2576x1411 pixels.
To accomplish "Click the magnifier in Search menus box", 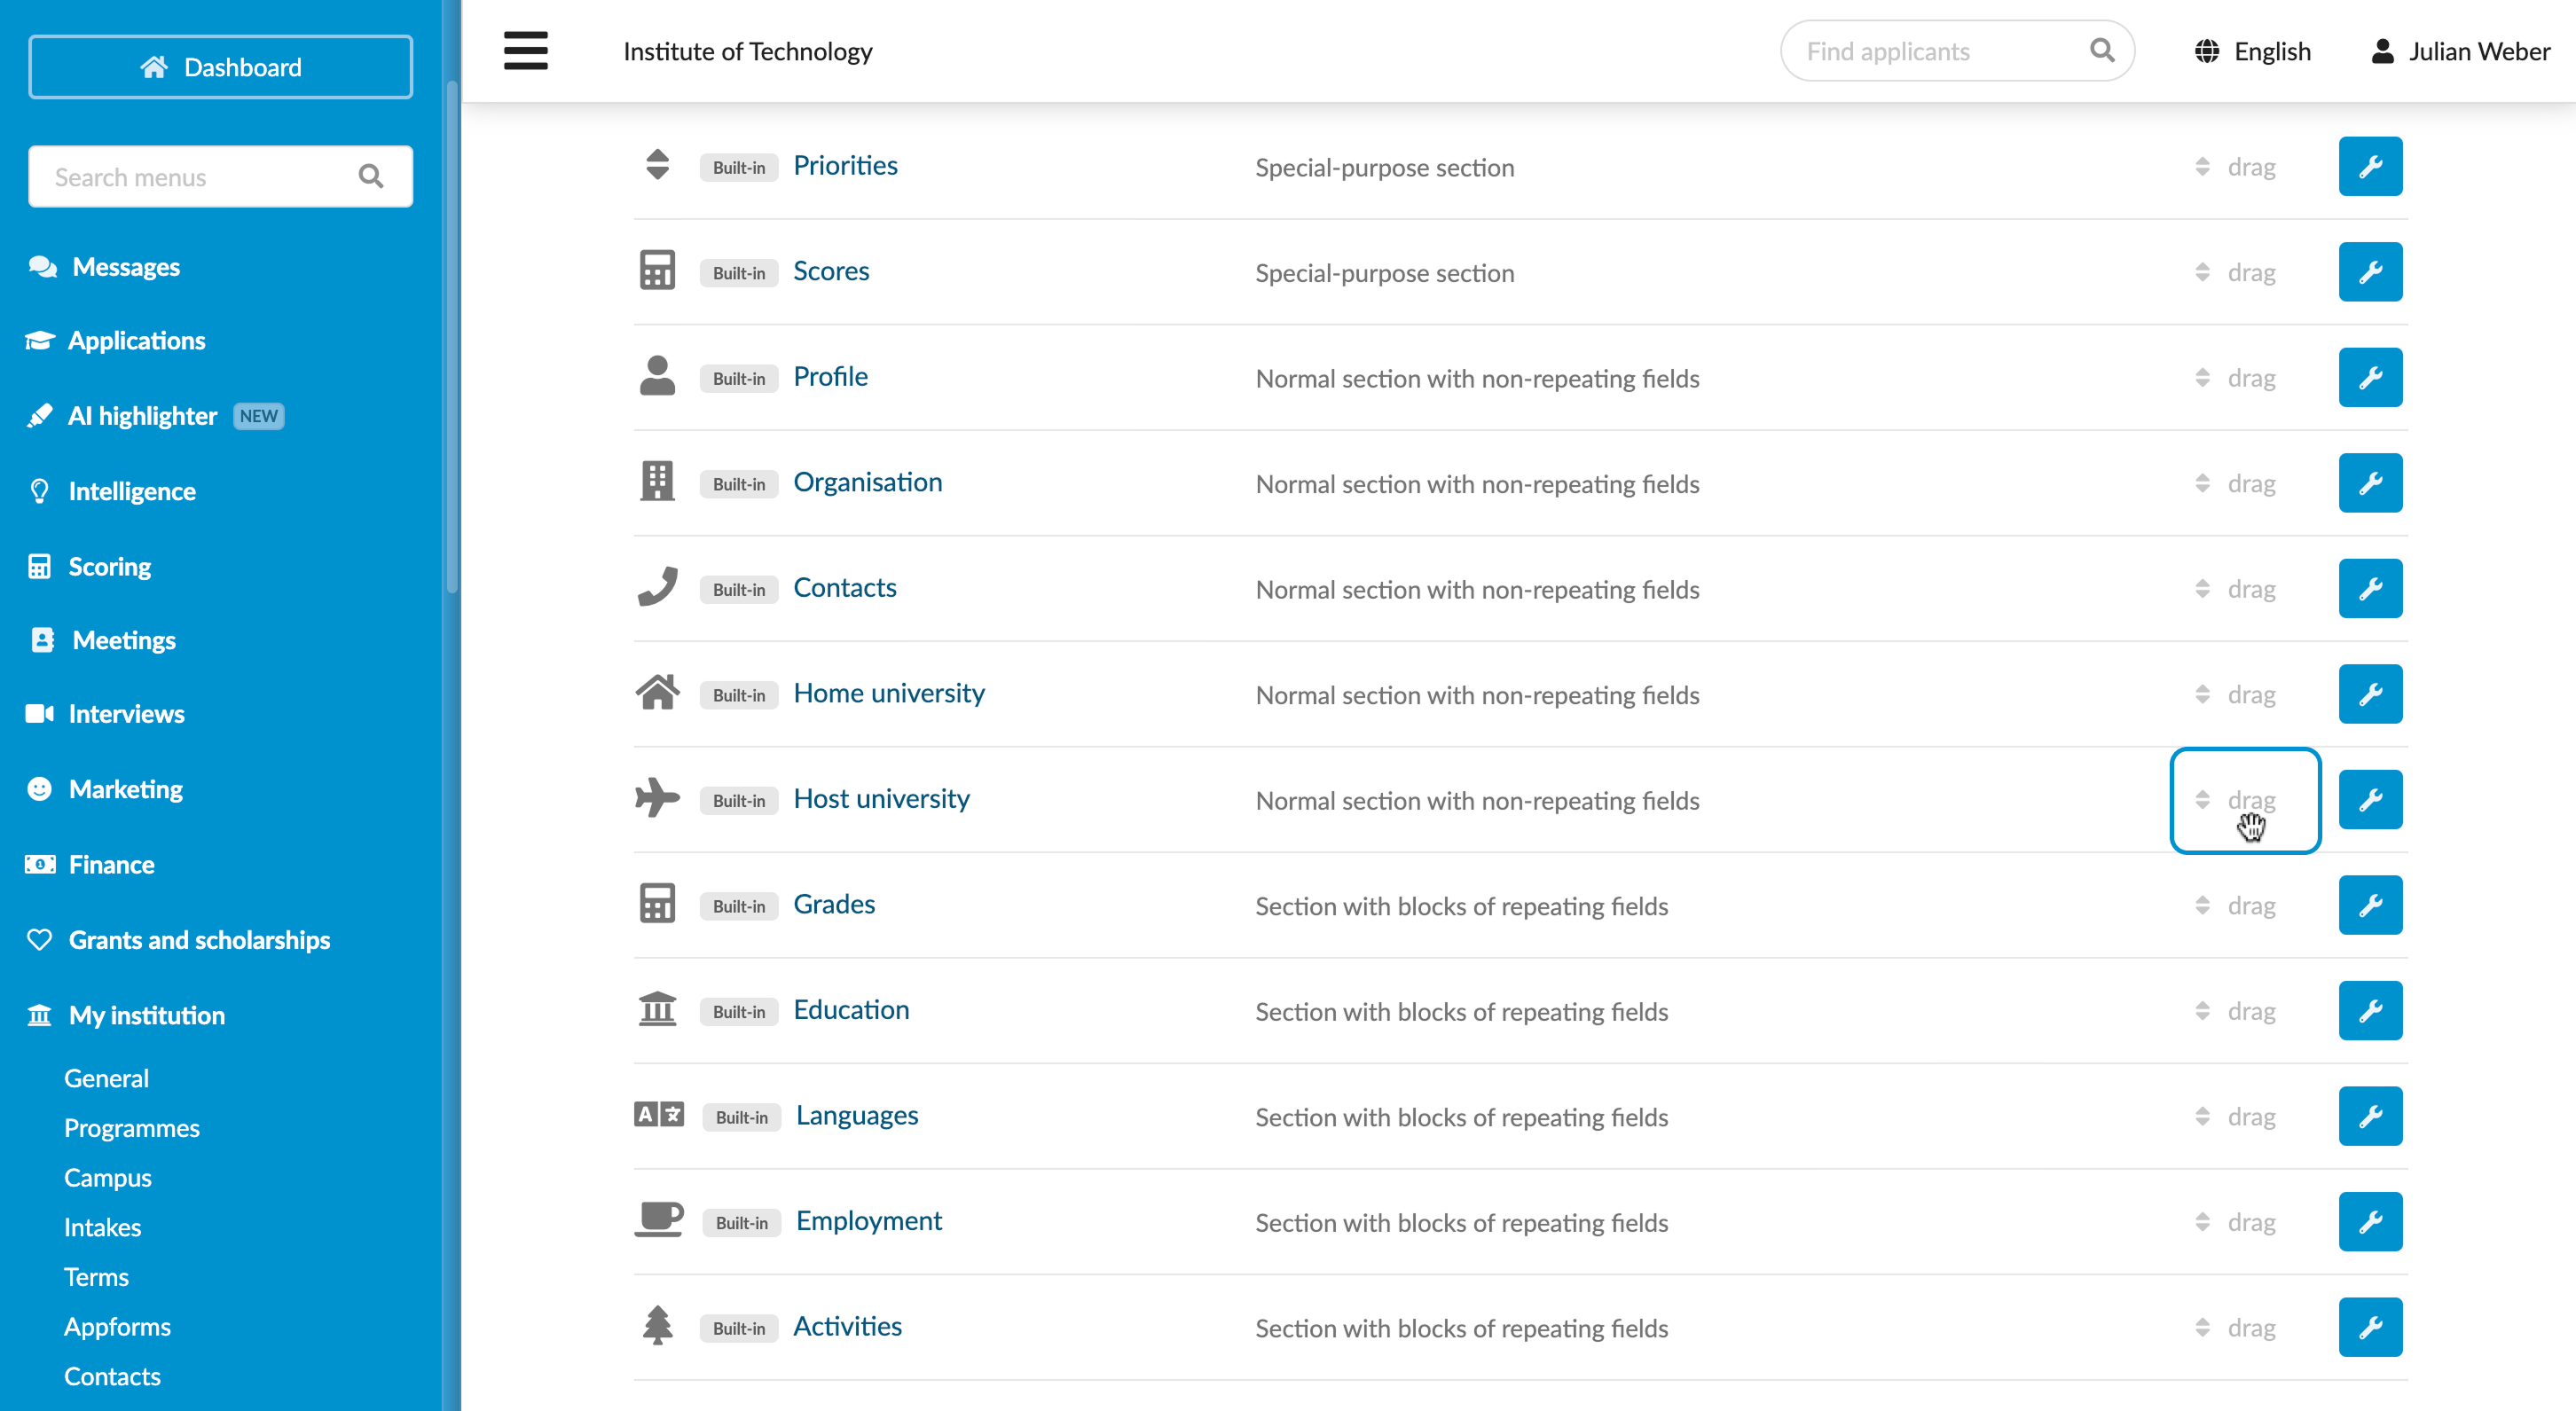I will 371,177.
